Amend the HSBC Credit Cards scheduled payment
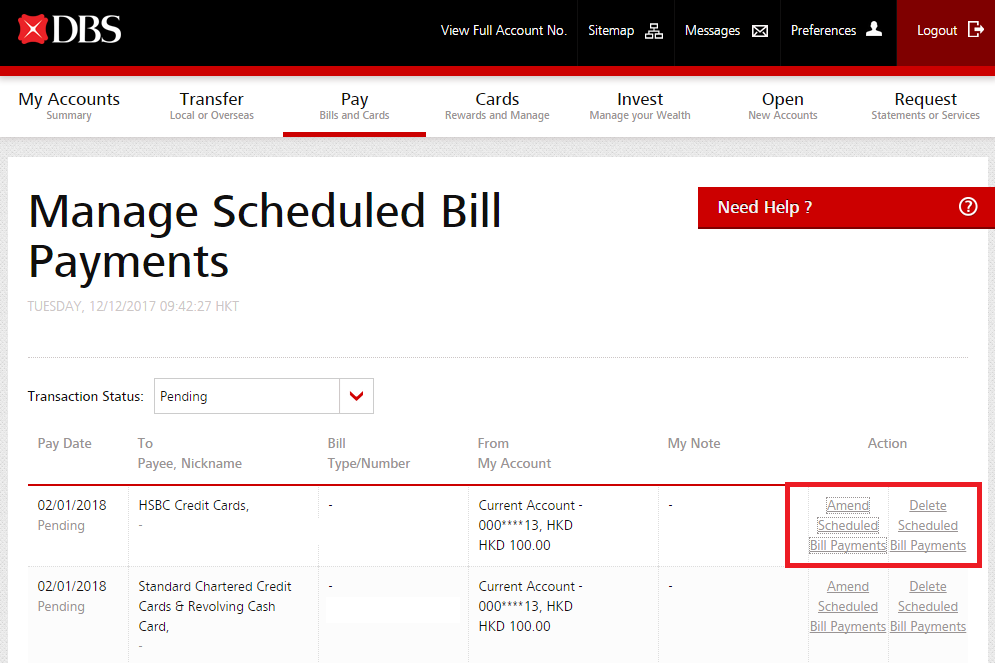The height and width of the screenshot is (663, 995). pyautogui.click(x=848, y=525)
